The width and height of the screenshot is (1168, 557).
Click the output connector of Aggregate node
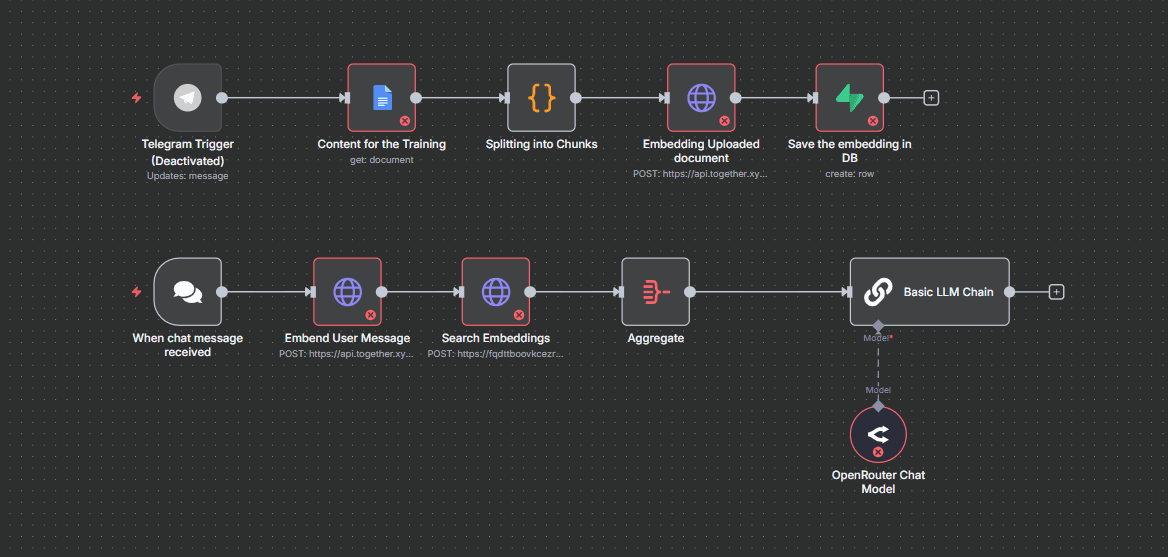click(x=690, y=292)
